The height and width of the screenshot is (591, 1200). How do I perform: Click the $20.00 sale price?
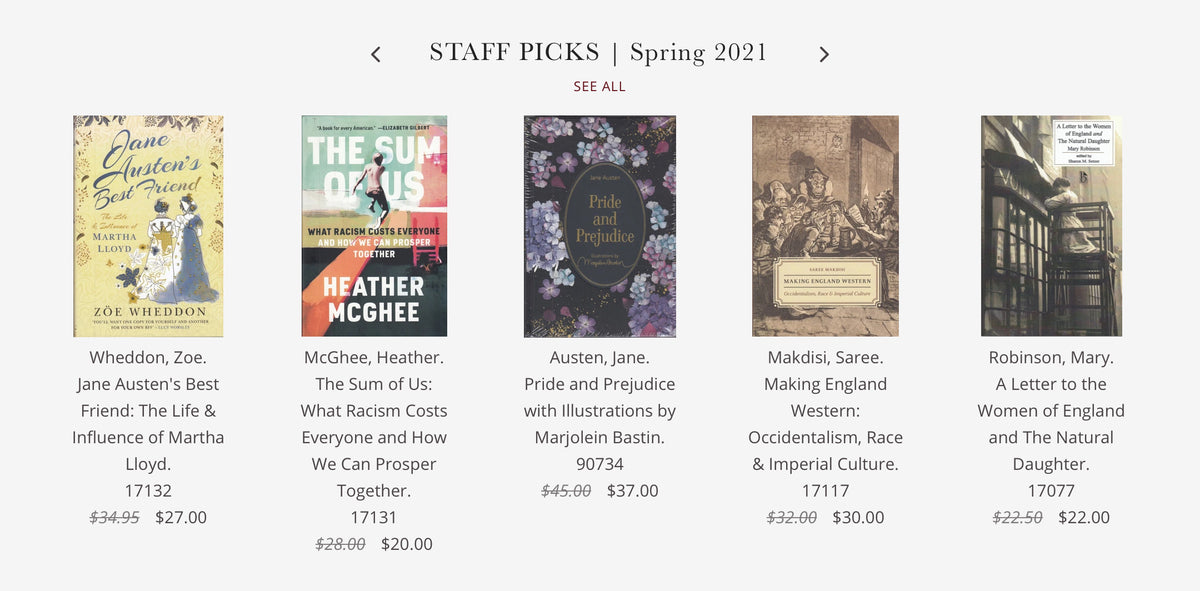coord(407,544)
